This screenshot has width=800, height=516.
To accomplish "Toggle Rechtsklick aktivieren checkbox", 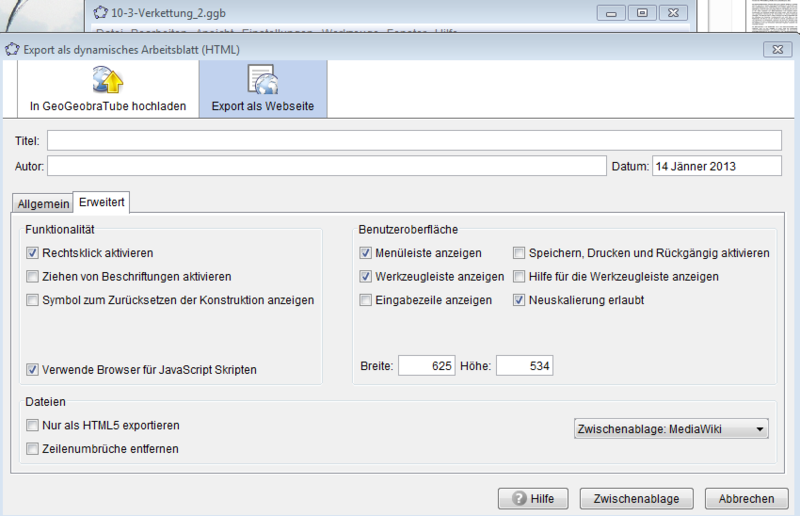I will tap(32, 253).
